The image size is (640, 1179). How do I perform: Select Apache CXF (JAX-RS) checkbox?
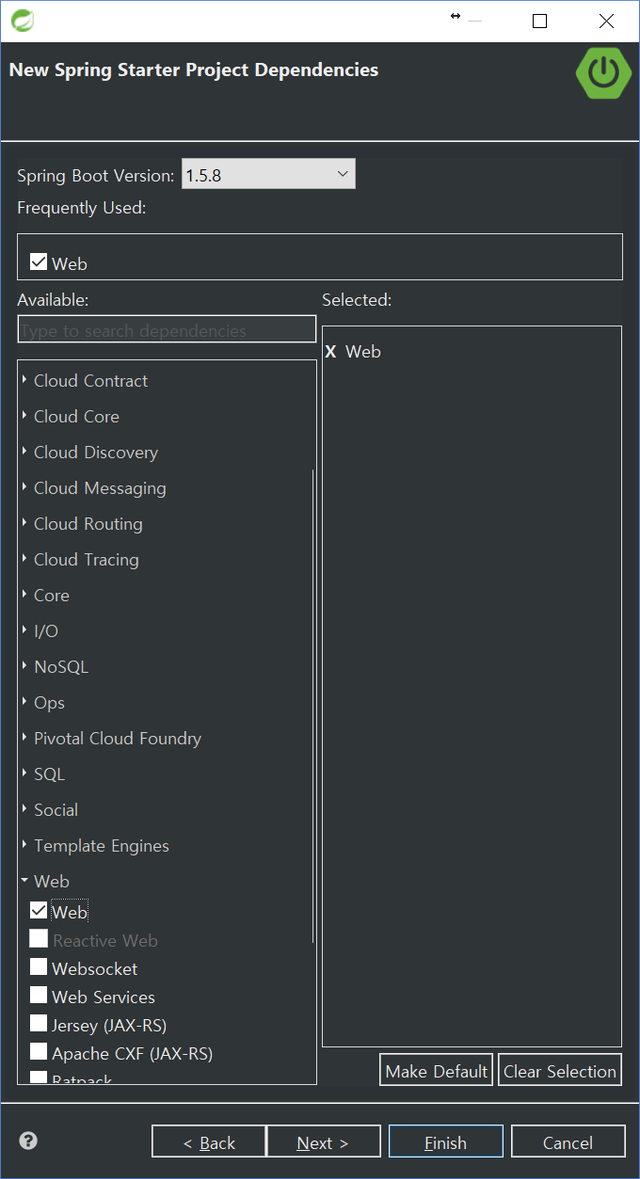click(x=39, y=1052)
